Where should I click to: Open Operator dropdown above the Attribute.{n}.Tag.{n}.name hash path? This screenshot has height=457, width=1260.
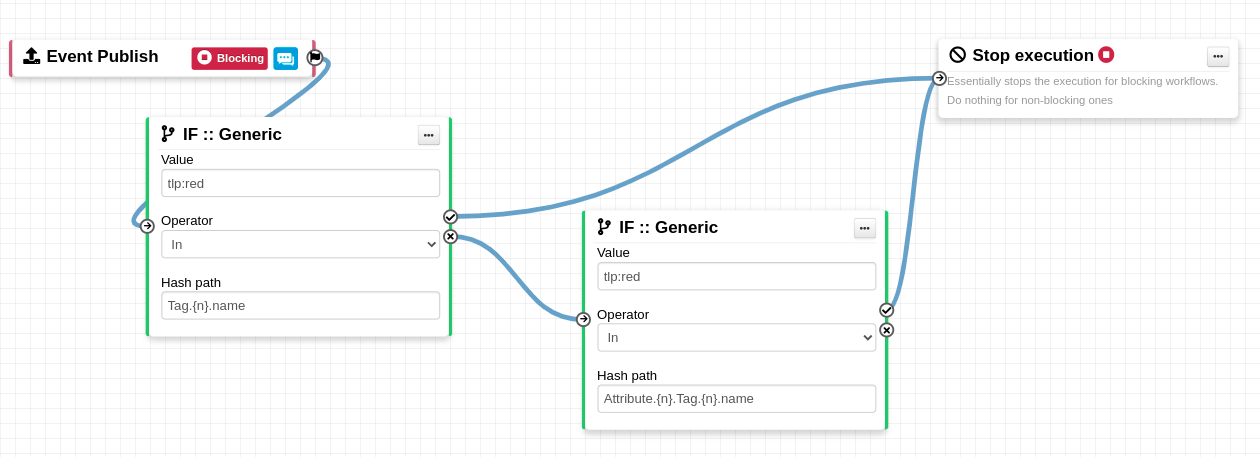pyautogui.click(x=736, y=338)
